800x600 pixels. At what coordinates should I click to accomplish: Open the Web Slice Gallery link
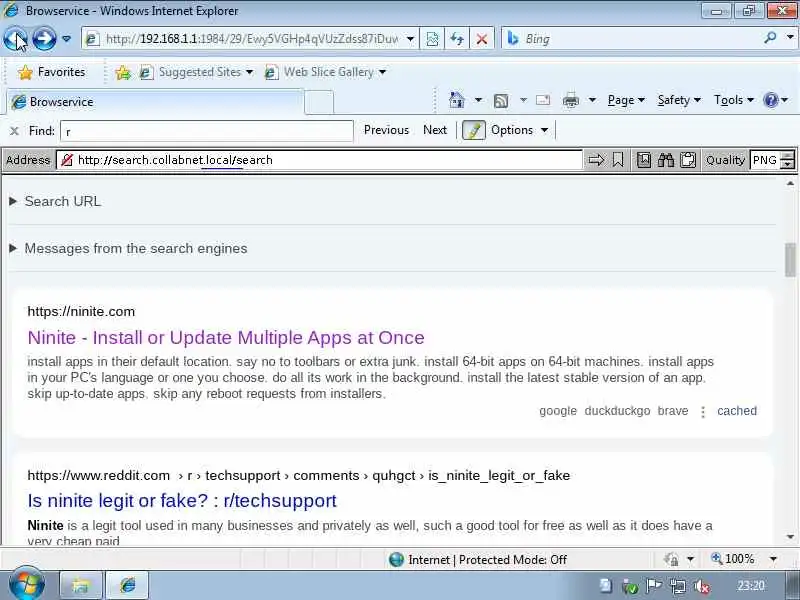[x=325, y=72]
